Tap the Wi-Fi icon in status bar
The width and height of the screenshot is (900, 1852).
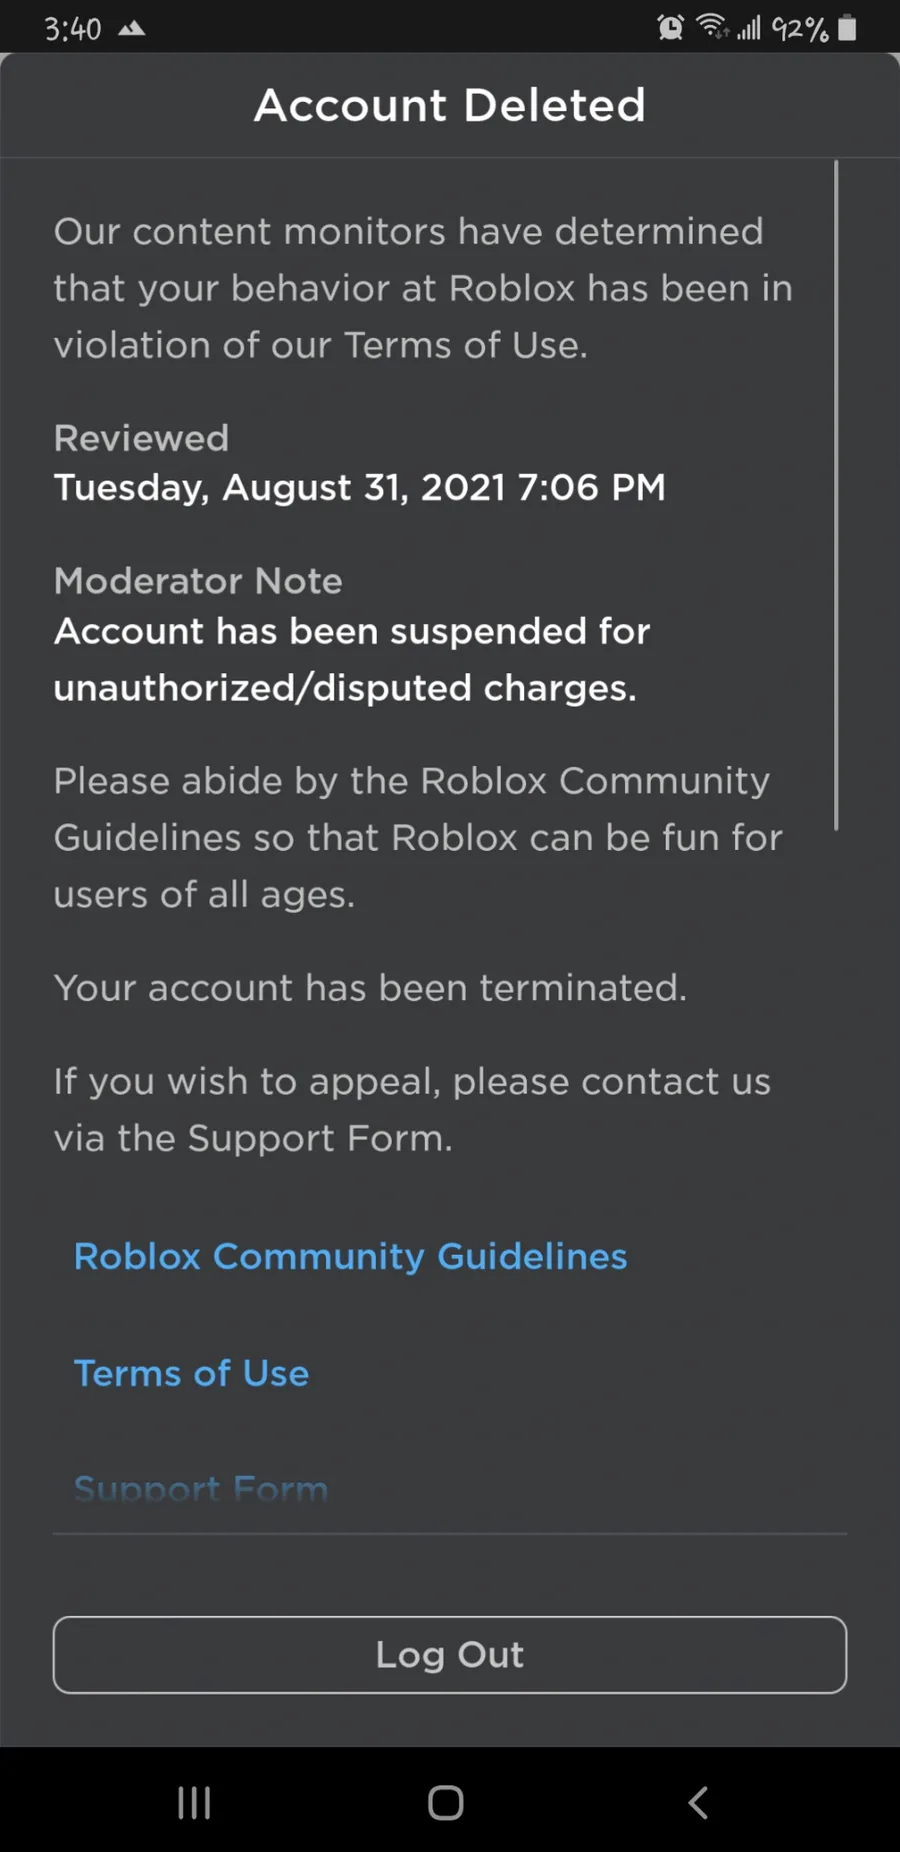pyautogui.click(x=712, y=27)
